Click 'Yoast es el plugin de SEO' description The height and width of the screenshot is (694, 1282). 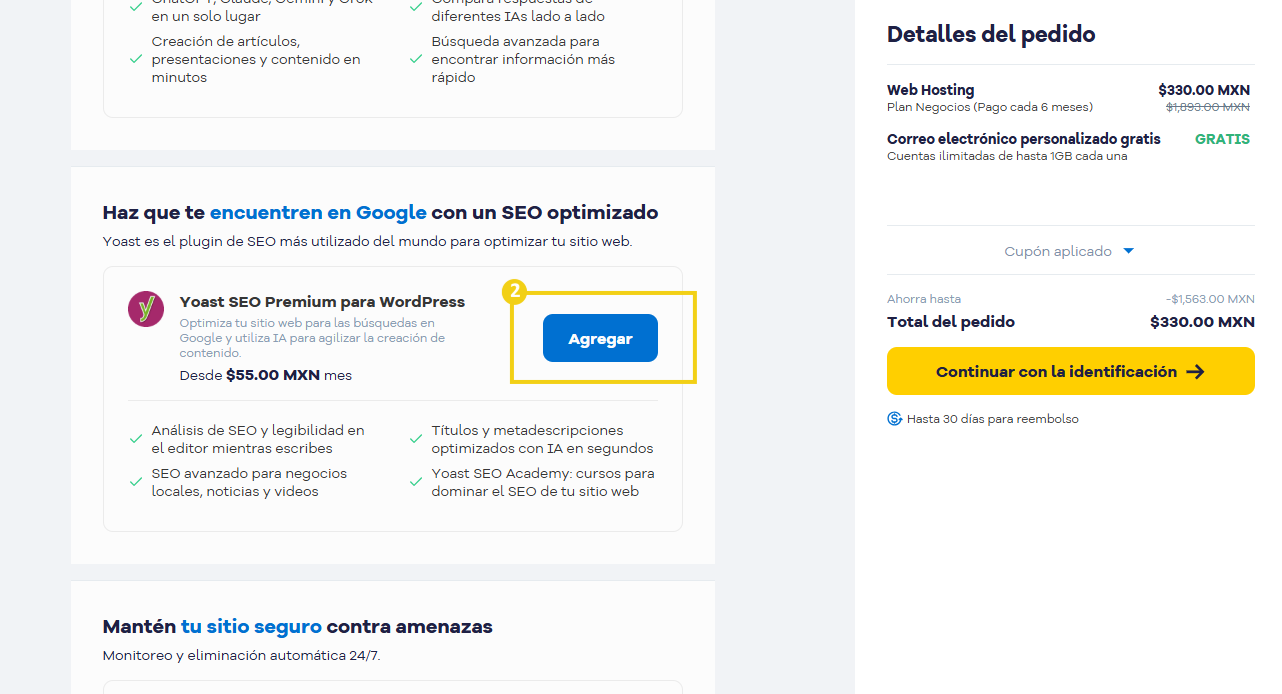[367, 241]
